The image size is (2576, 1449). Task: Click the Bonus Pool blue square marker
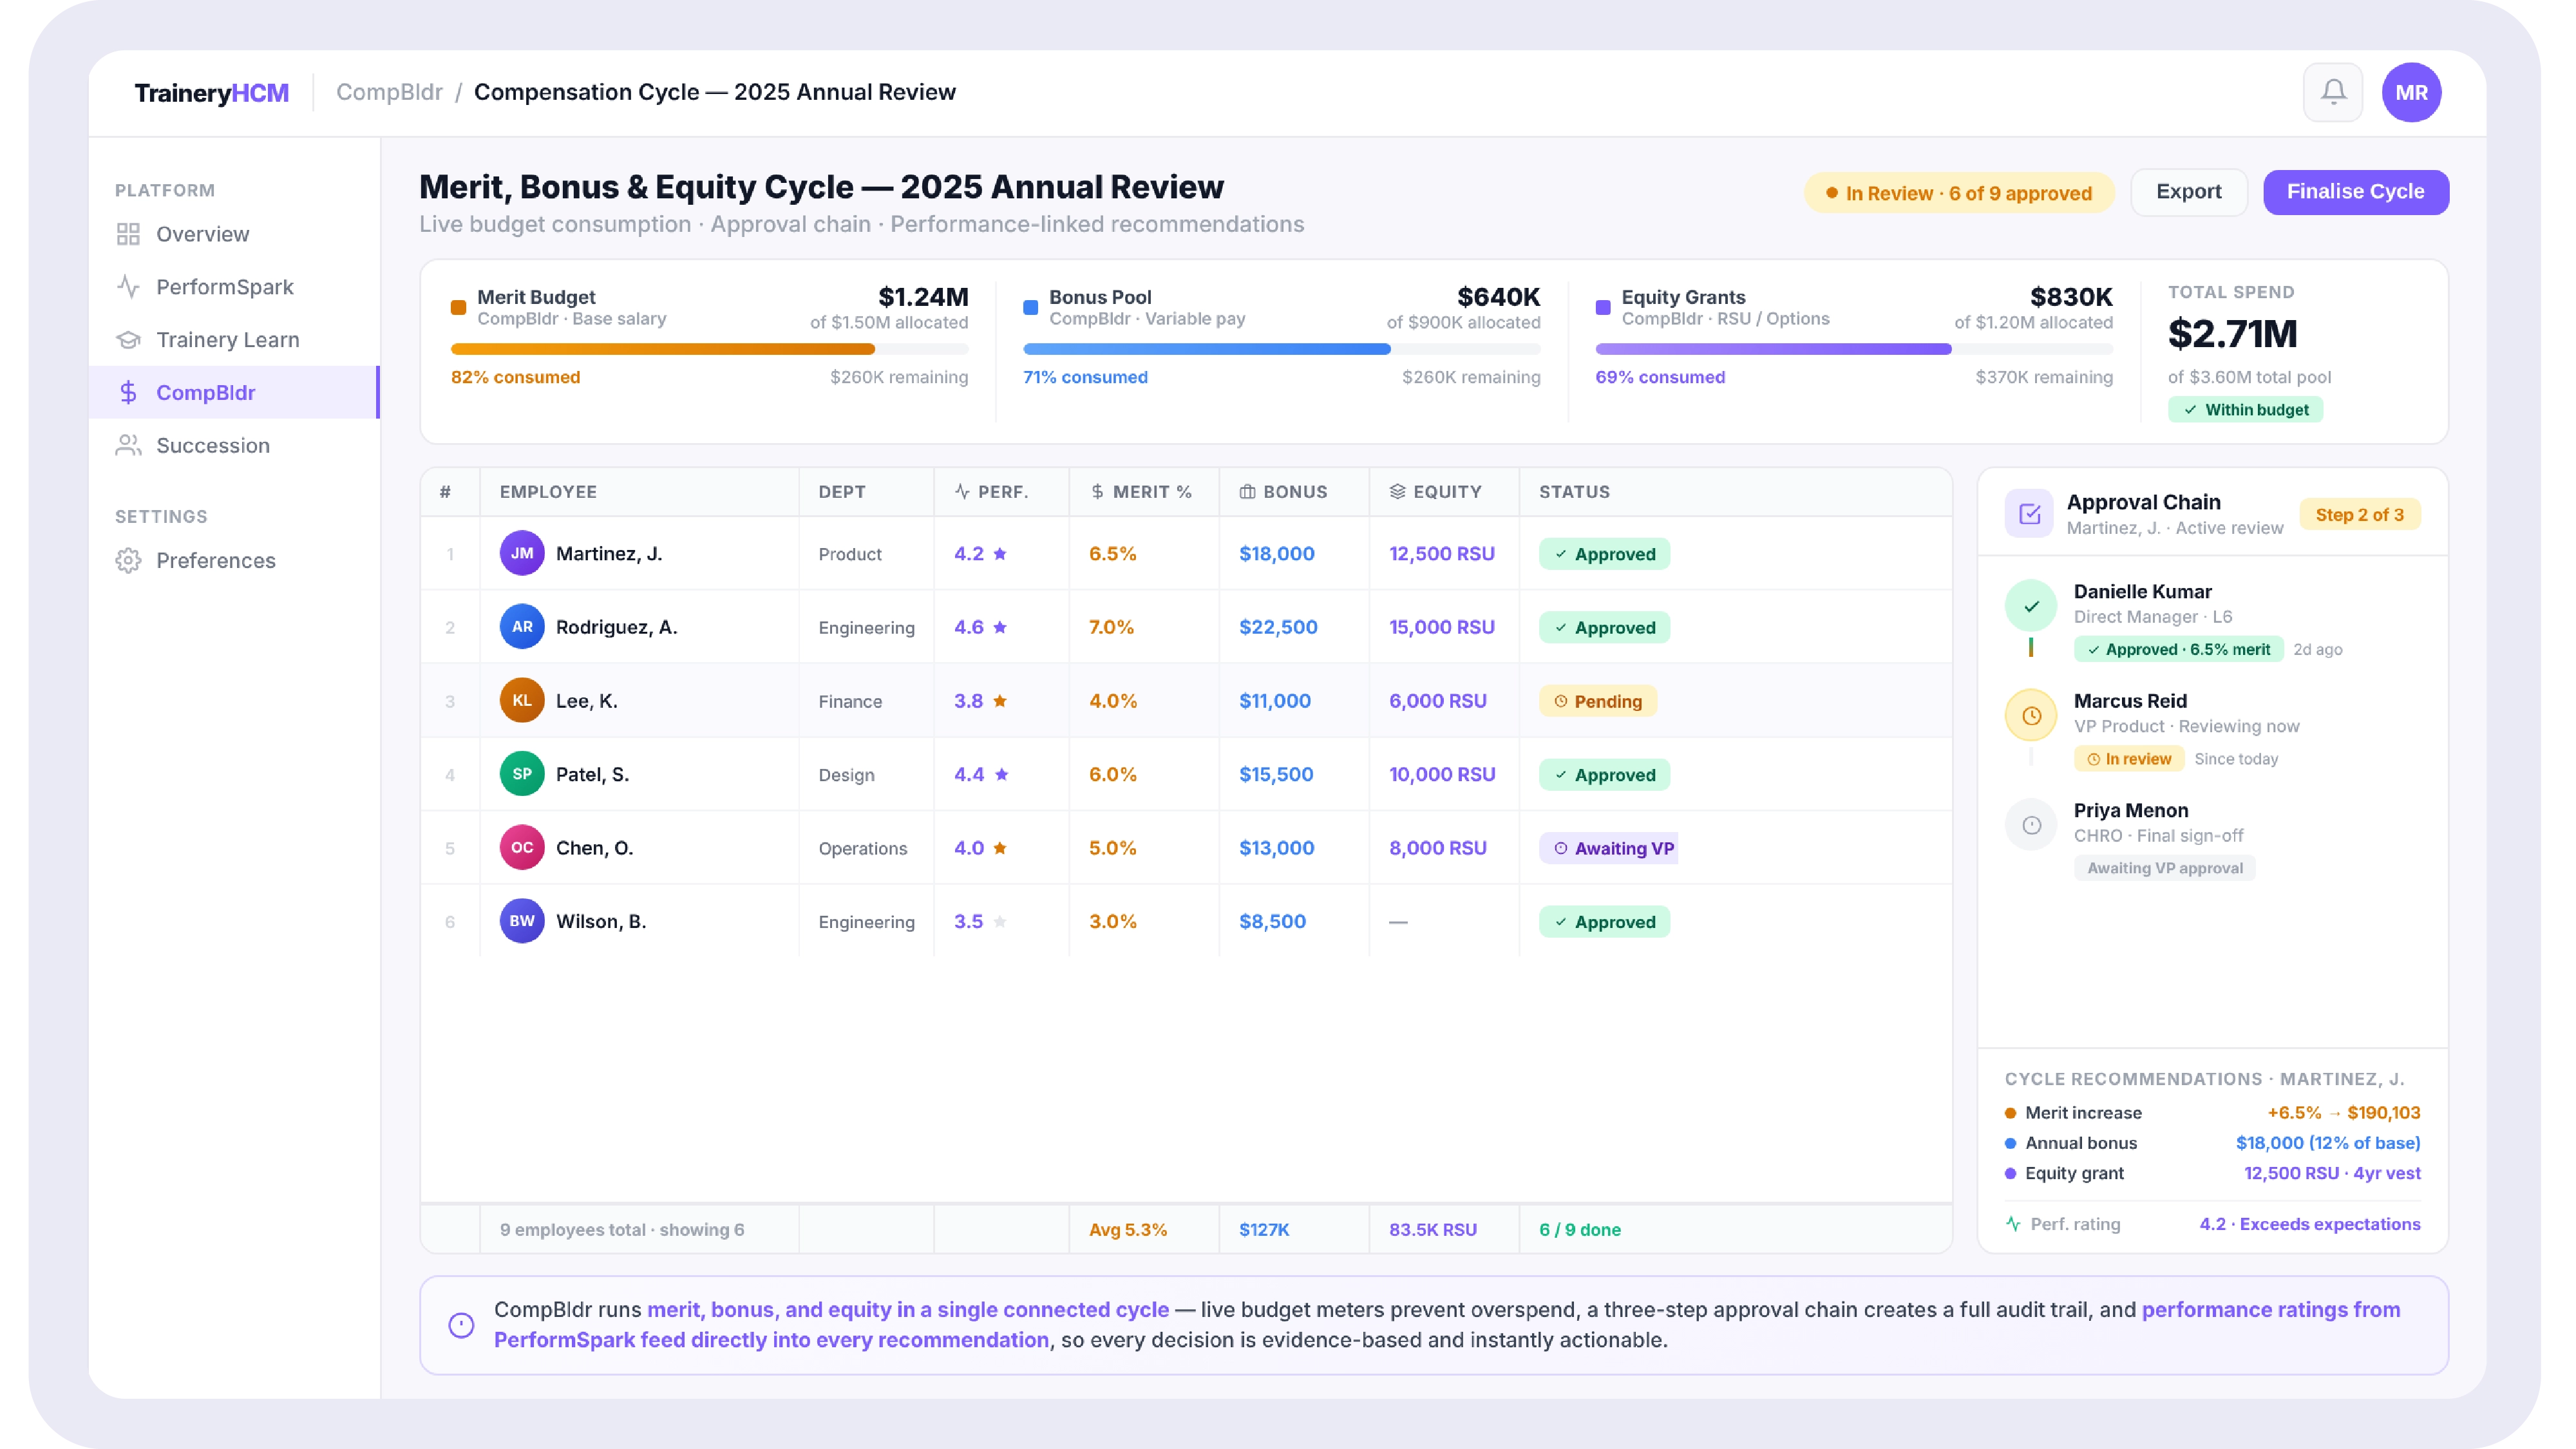point(1030,307)
